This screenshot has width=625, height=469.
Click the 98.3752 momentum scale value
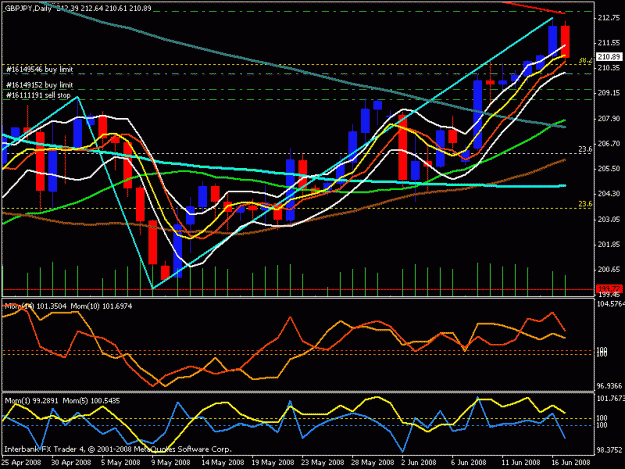[x=609, y=450]
